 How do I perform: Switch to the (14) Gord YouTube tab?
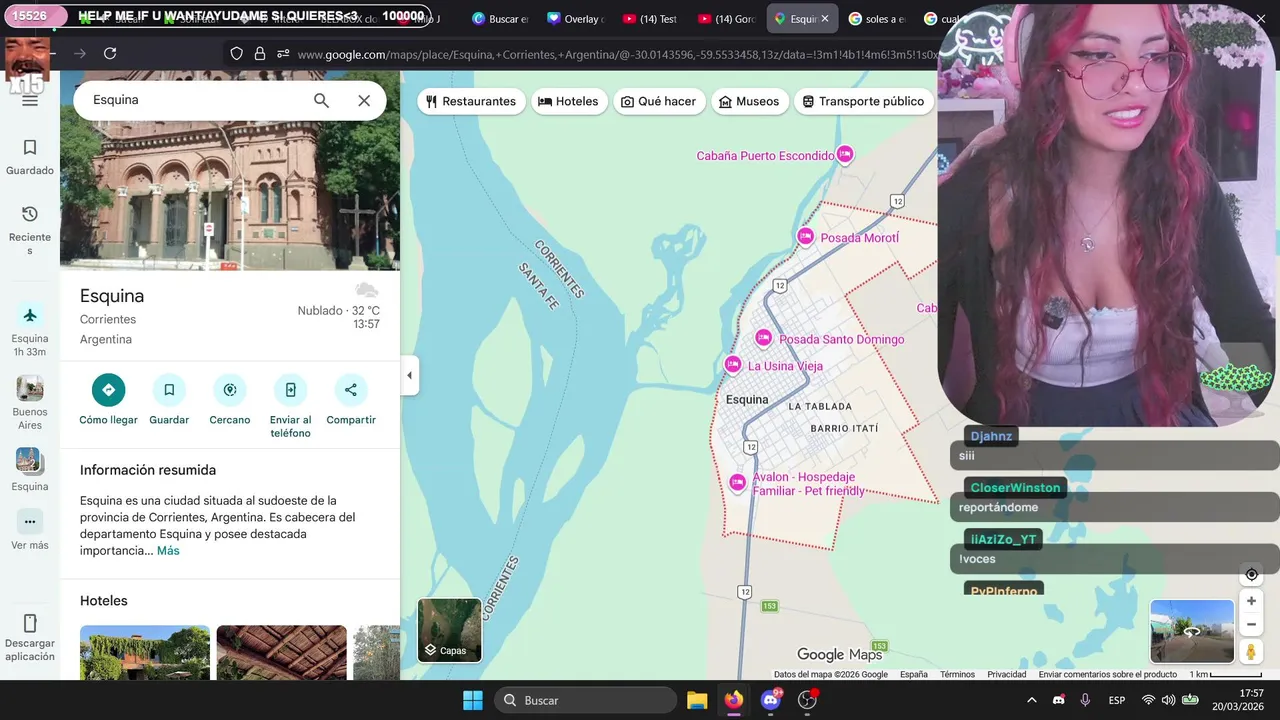(727, 19)
